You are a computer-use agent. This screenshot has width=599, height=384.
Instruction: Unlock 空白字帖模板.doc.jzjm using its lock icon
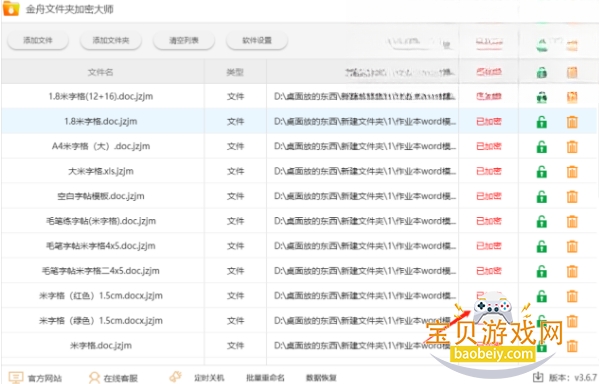542,197
